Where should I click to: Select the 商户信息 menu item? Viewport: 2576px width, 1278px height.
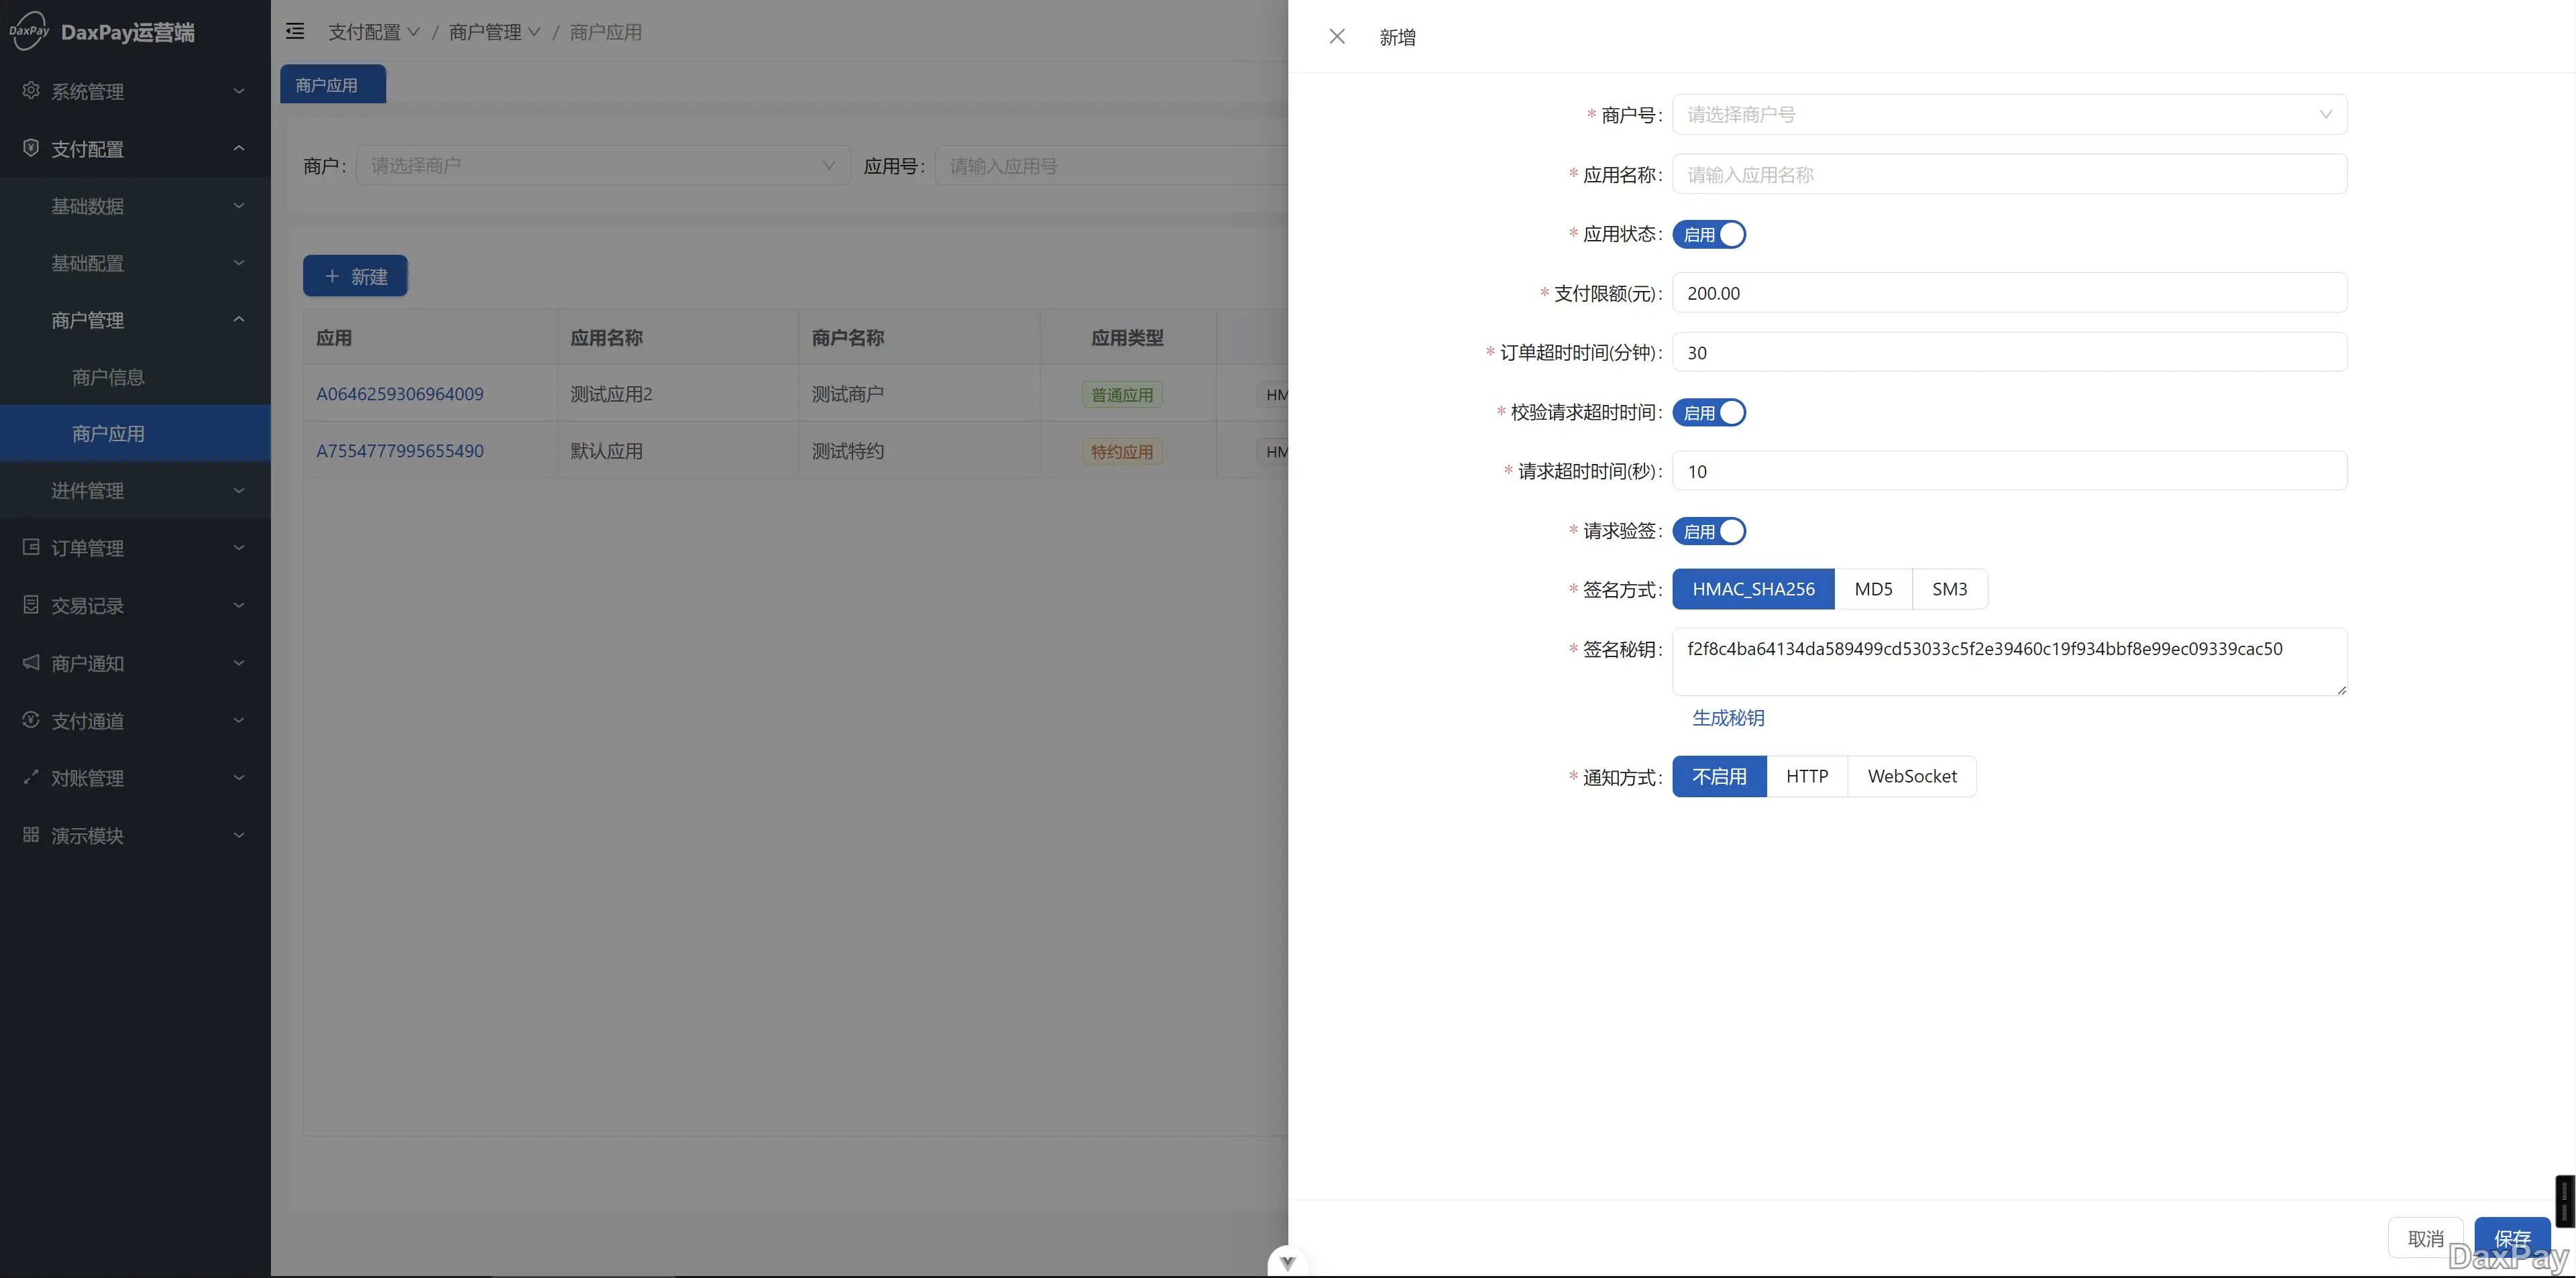point(108,377)
